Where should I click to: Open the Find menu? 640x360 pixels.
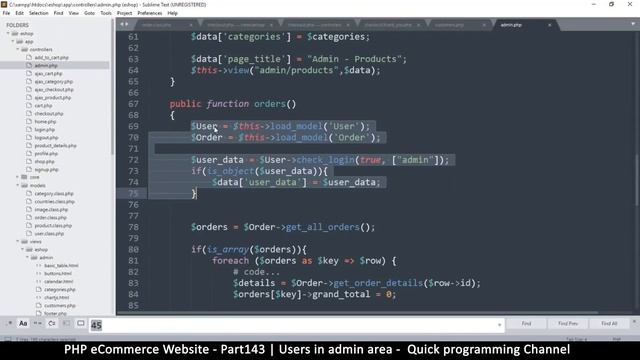tap(58, 13)
